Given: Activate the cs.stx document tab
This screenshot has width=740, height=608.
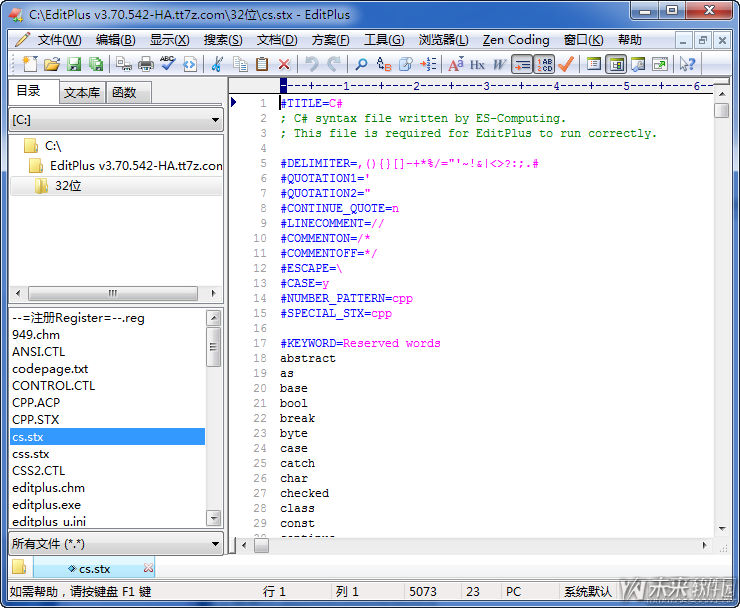Looking at the screenshot, I should click(94, 569).
